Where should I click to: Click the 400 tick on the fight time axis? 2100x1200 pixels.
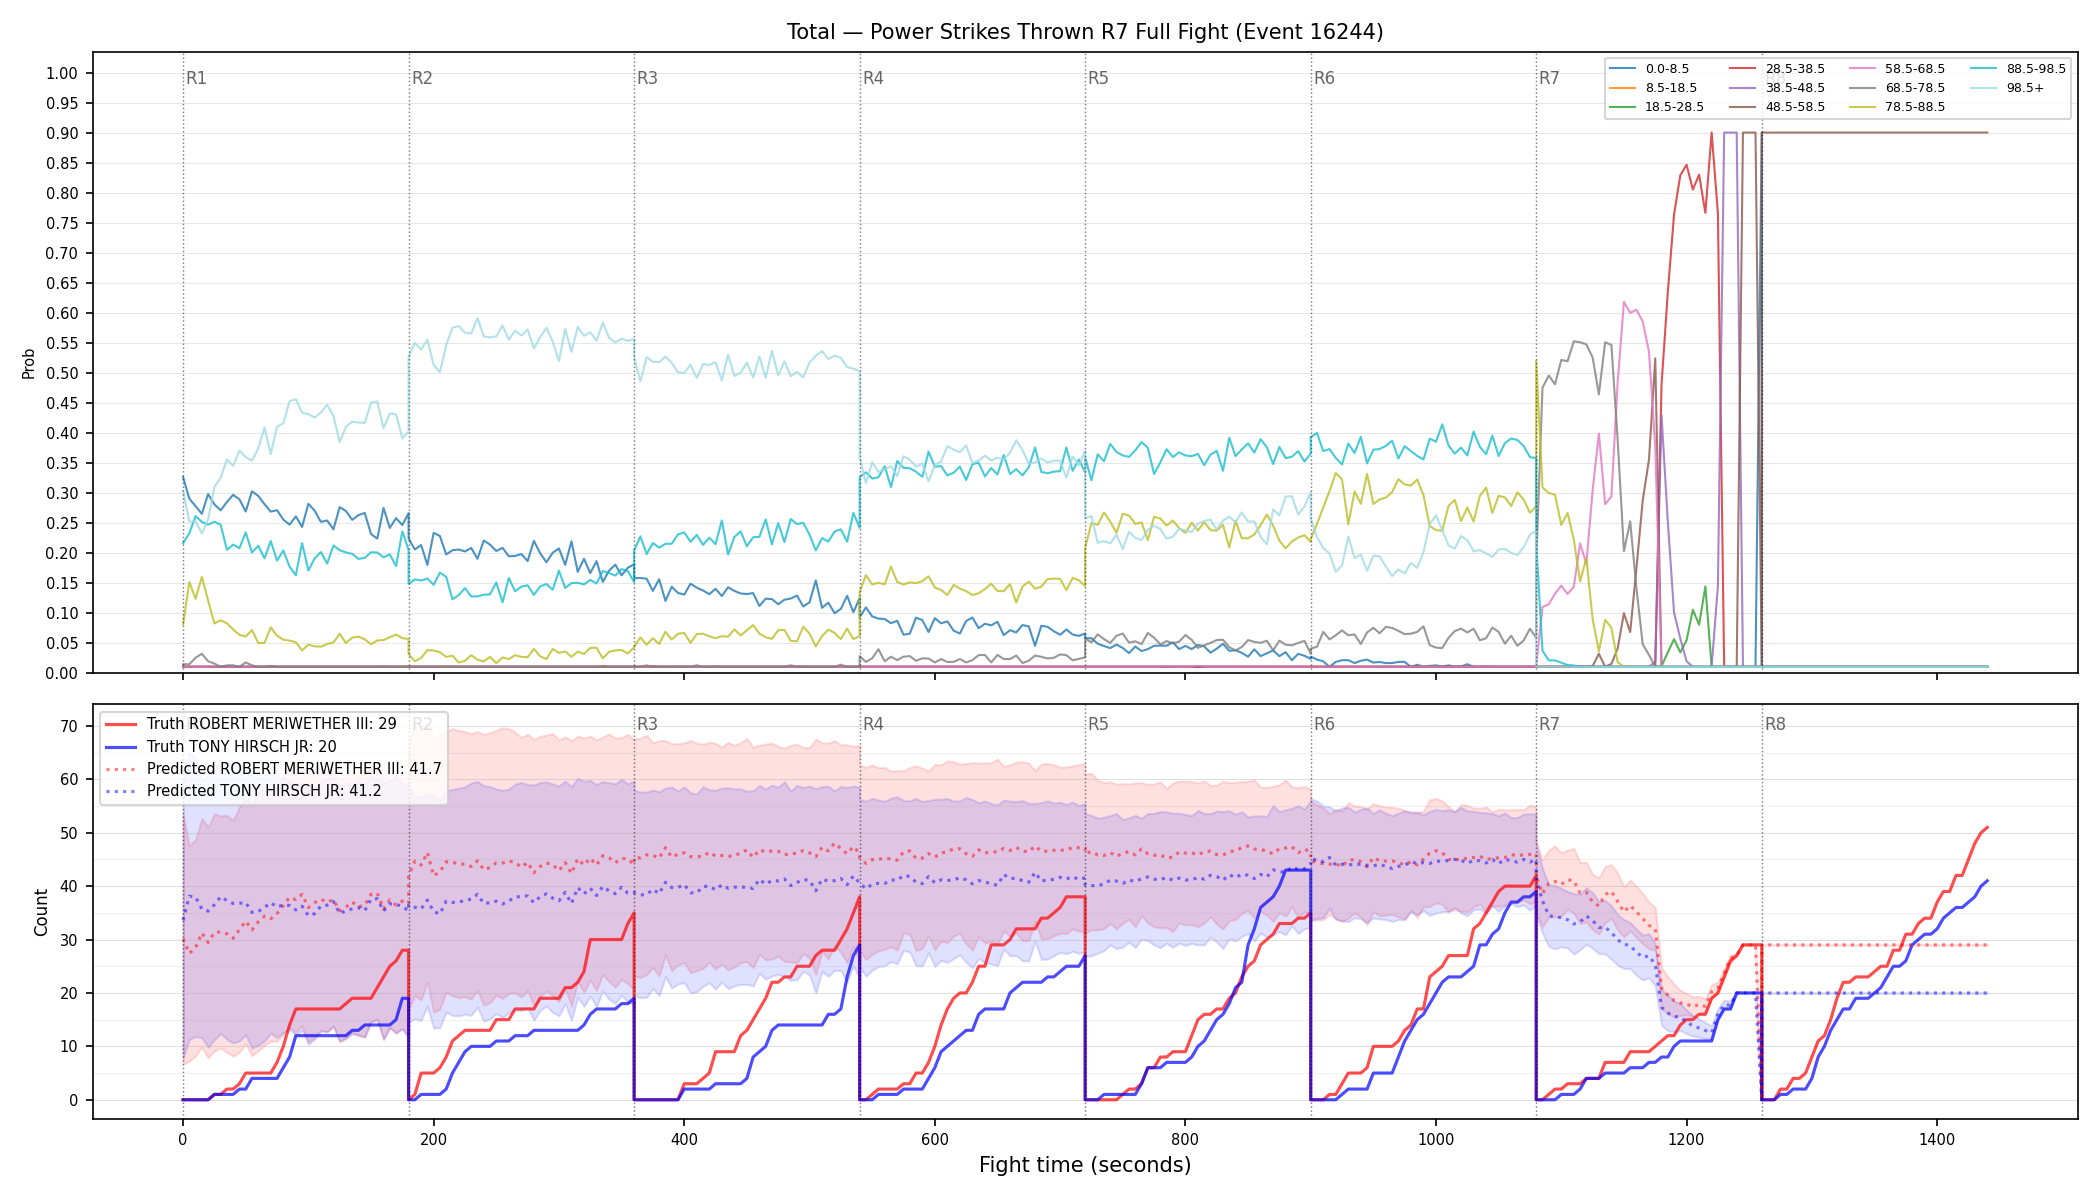(684, 1139)
